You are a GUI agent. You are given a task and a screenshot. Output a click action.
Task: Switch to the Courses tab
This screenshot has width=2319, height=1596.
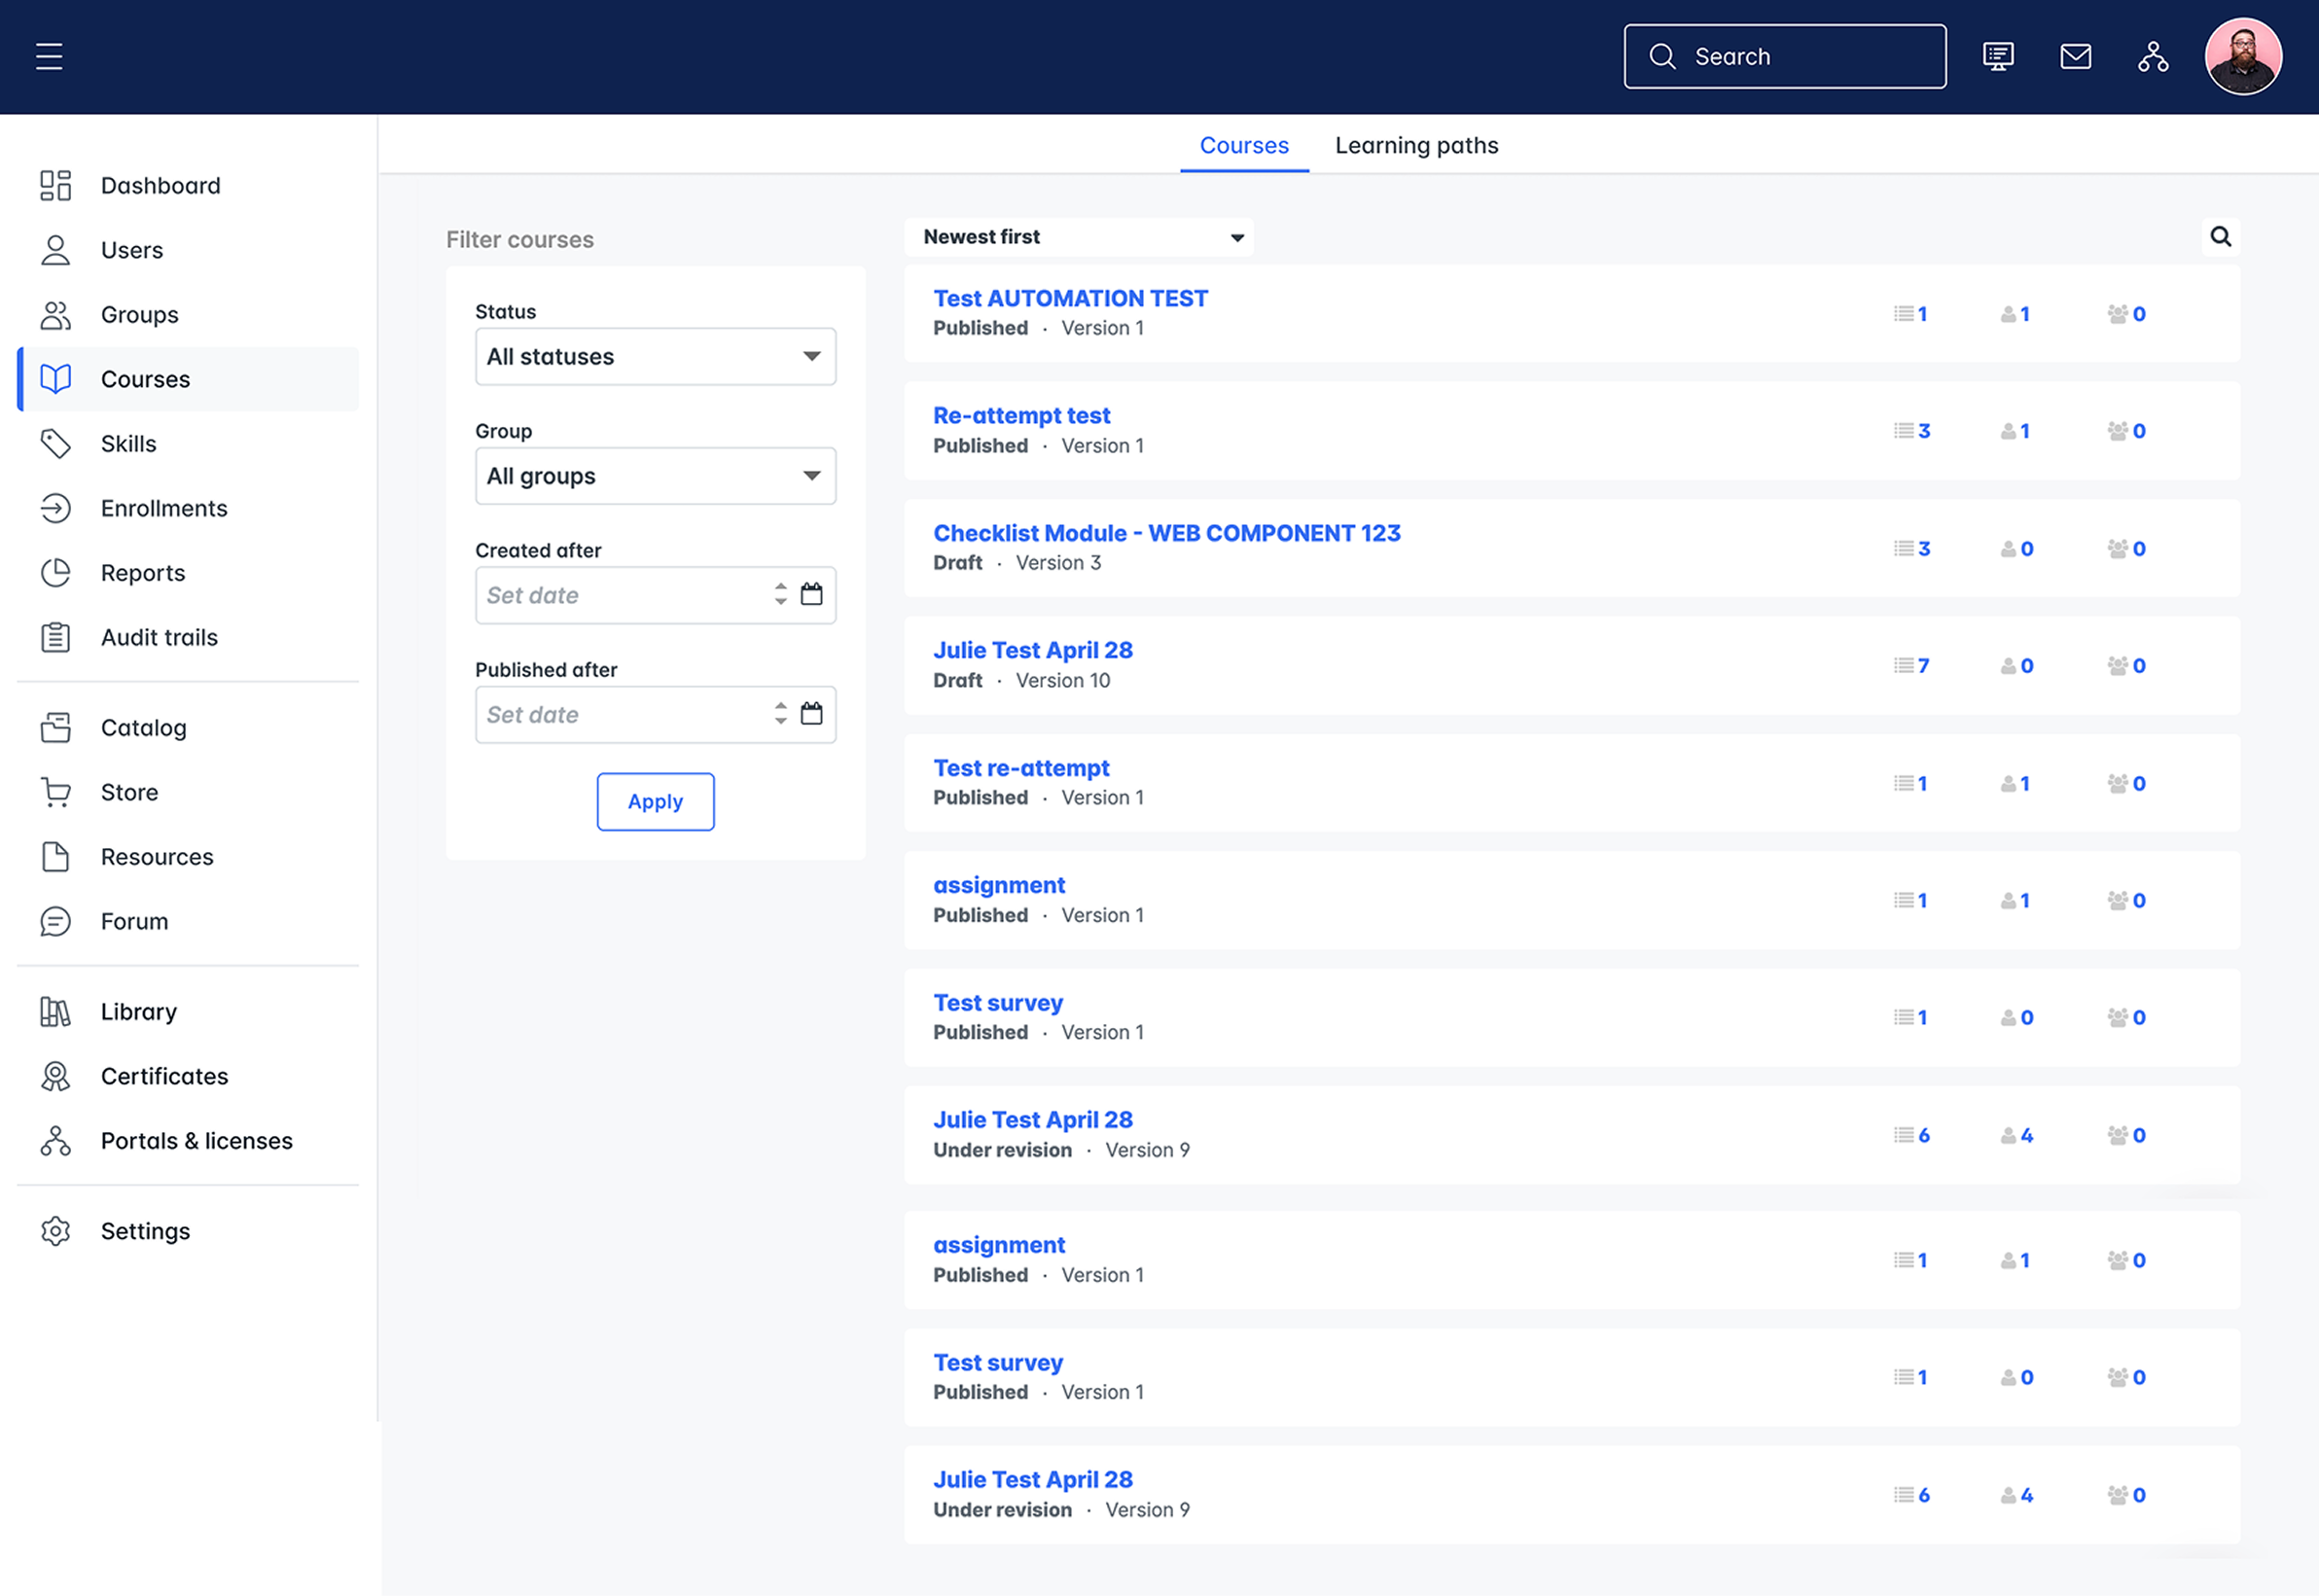[1244, 145]
